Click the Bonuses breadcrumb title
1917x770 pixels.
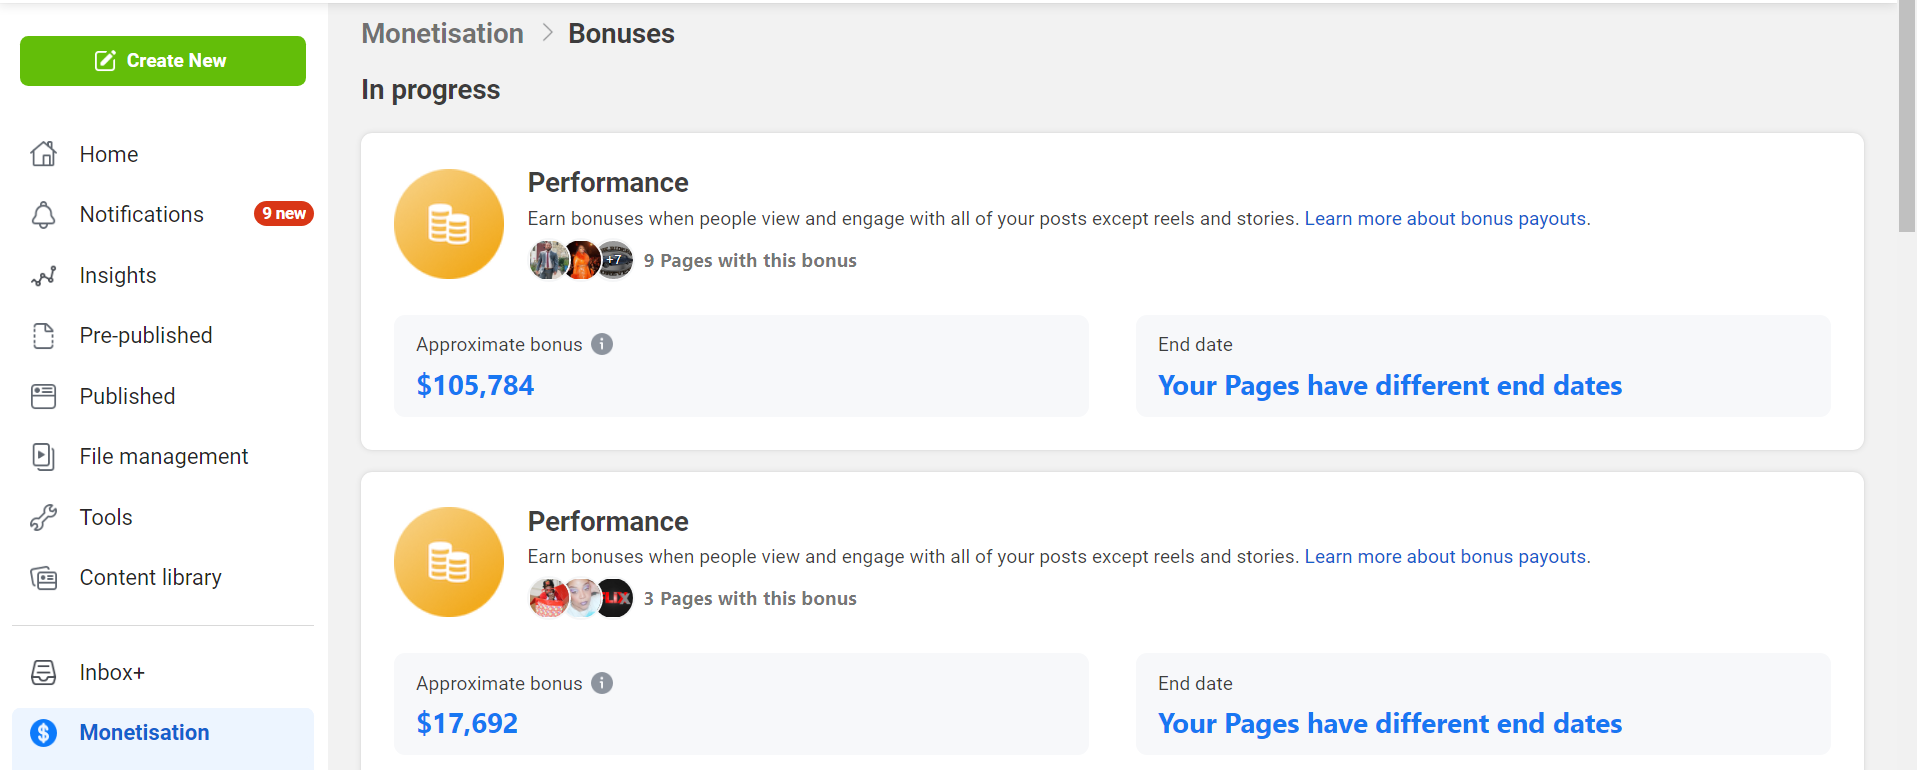(x=621, y=34)
